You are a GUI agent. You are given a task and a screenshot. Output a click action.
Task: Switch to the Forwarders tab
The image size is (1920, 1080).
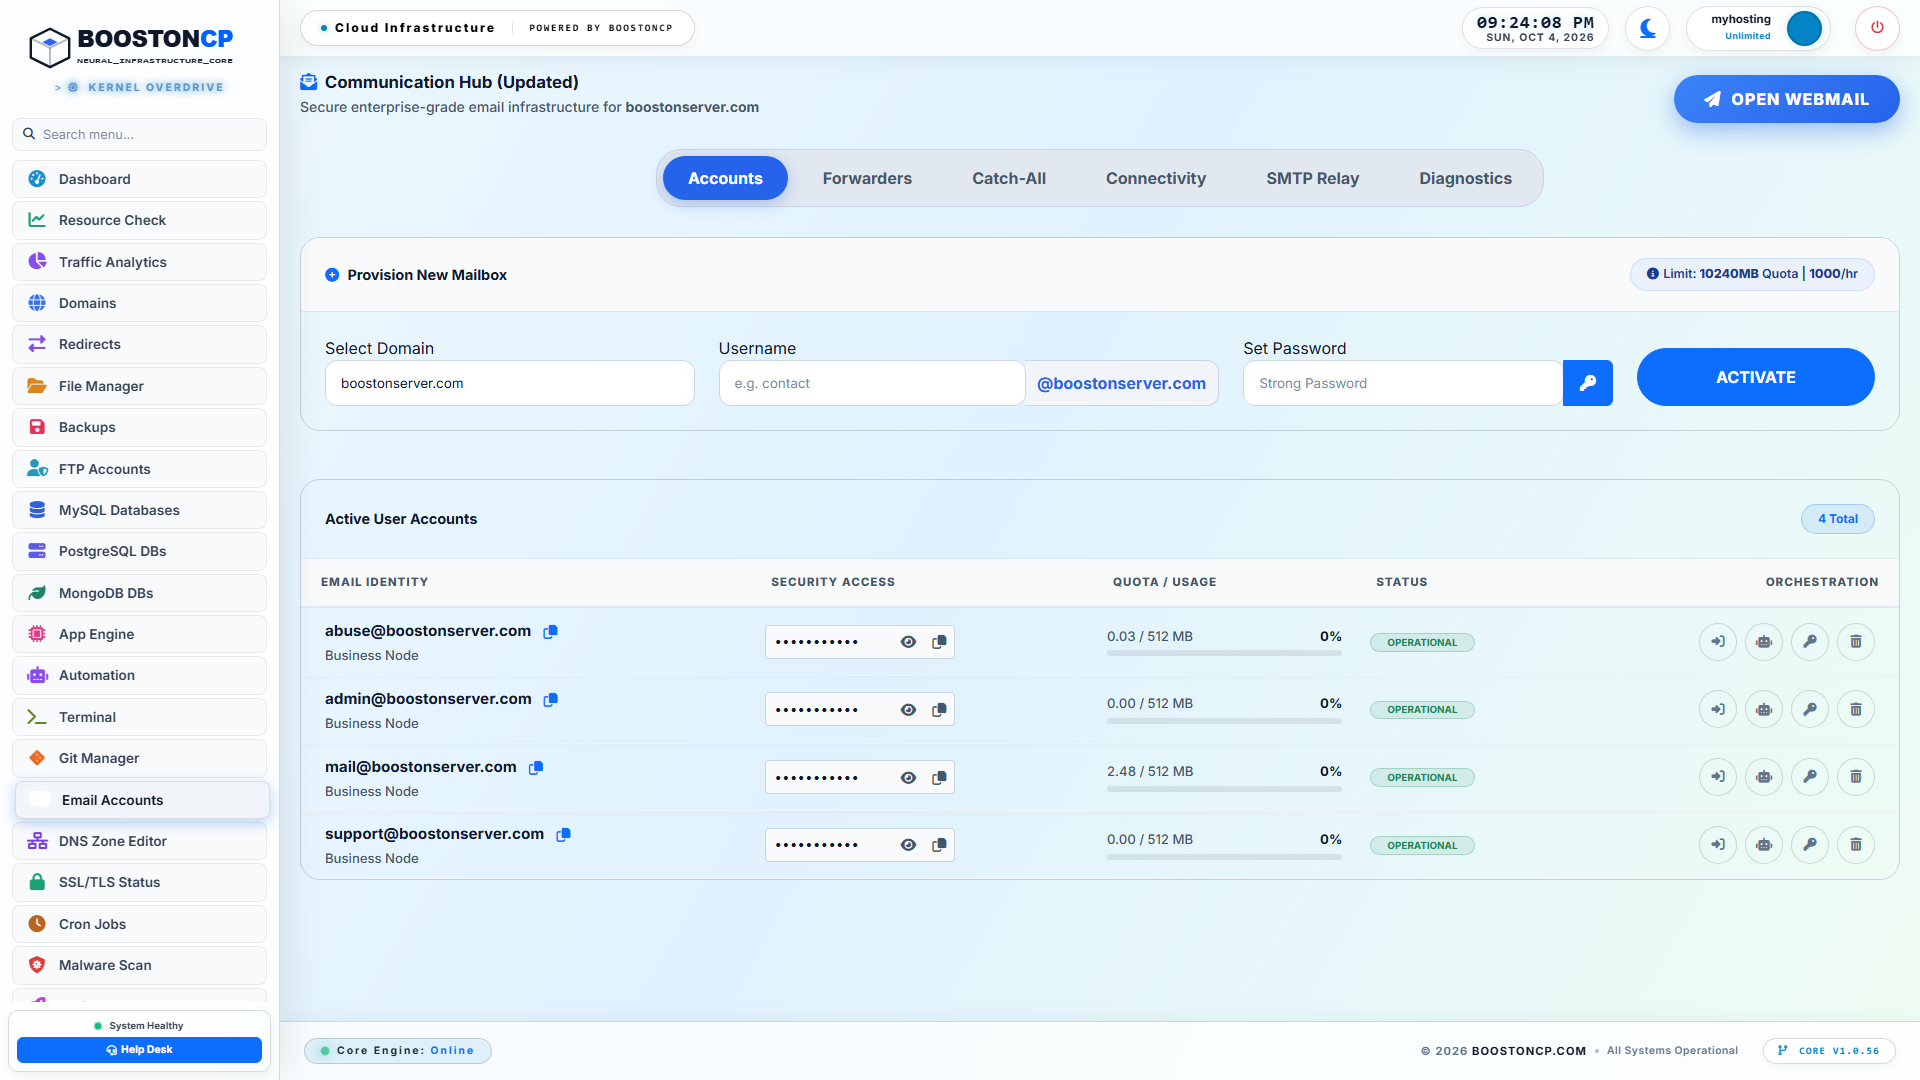coord(867,178)
